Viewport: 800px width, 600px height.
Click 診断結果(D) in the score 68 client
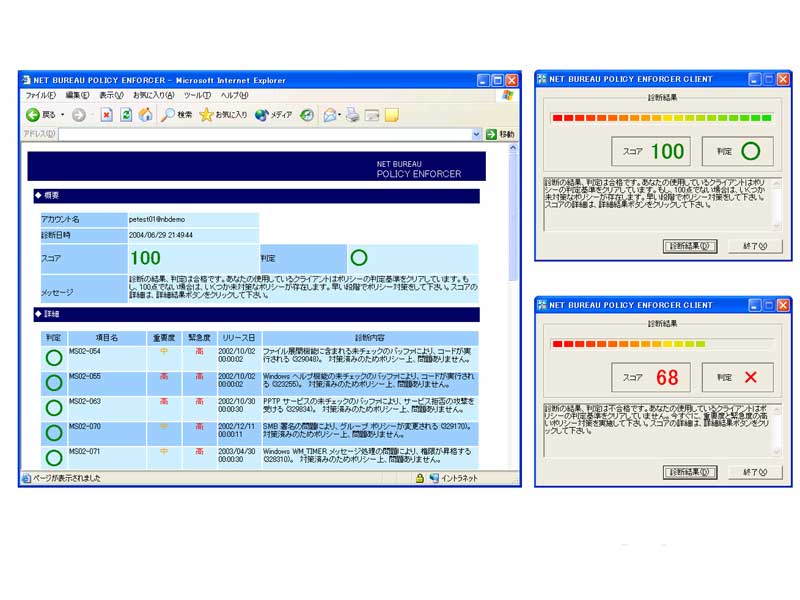click(690, 472)
